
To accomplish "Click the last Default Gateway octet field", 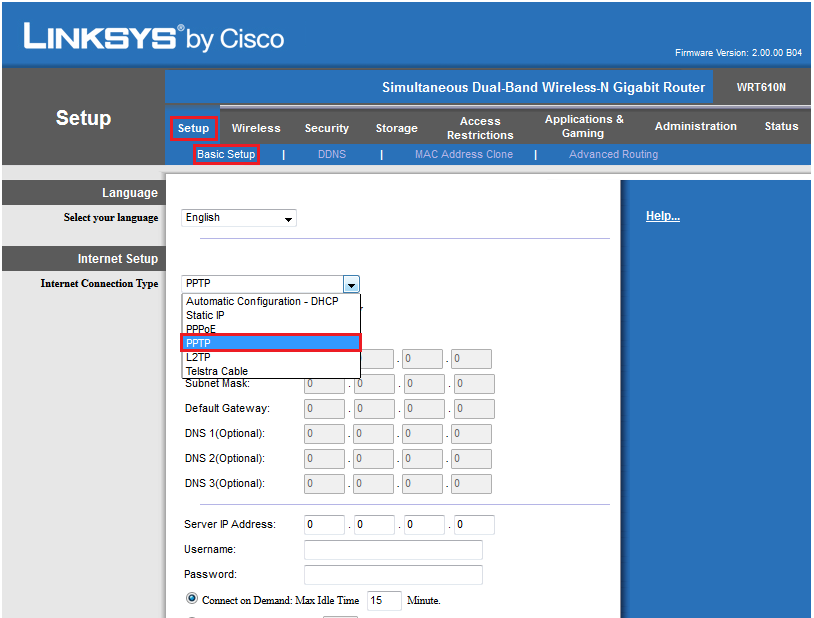I will click(x=474, y=409).
